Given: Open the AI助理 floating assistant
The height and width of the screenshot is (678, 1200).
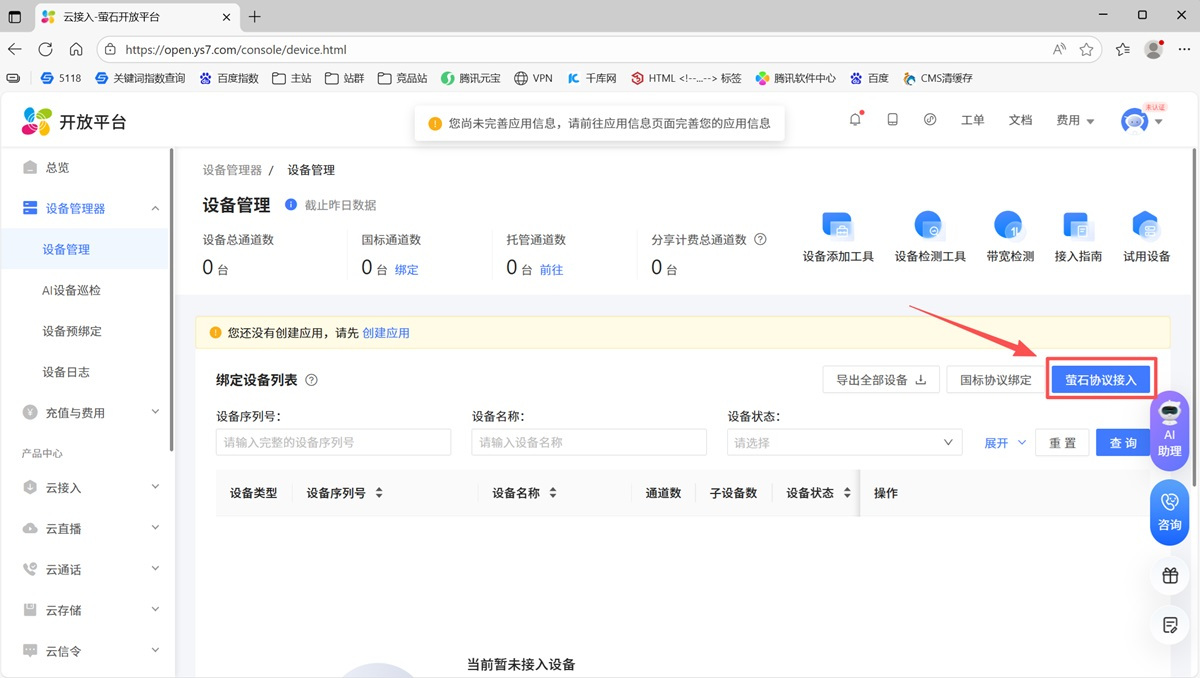Looking at the screenshot, I should 1169,427.
